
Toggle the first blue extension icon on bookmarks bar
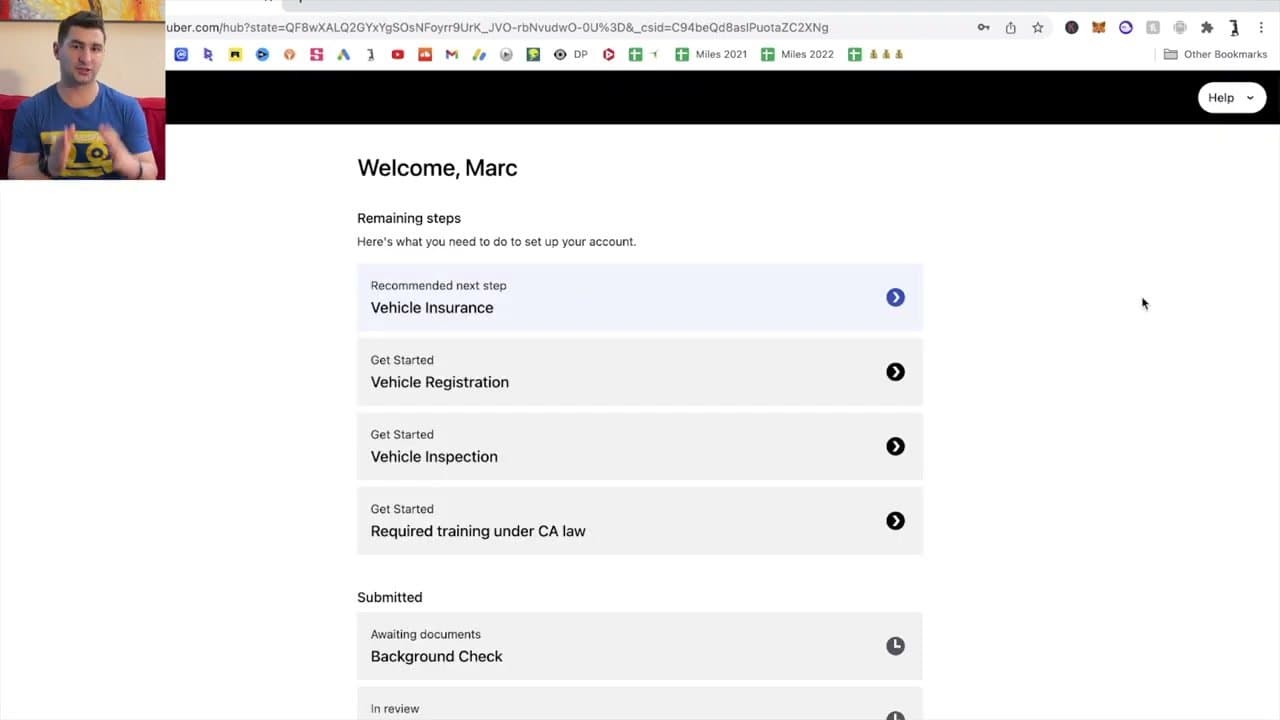click(x=181, y=54)
